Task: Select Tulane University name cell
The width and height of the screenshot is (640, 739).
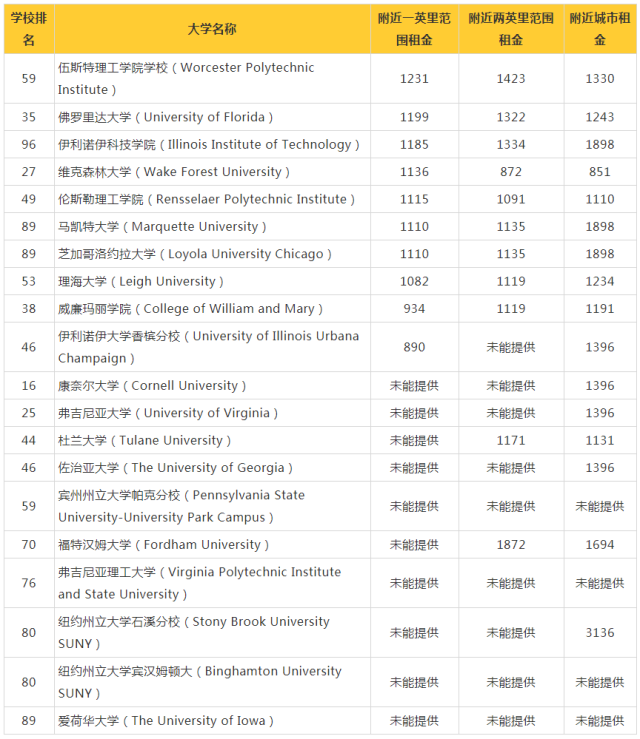Action: [212, 440]
